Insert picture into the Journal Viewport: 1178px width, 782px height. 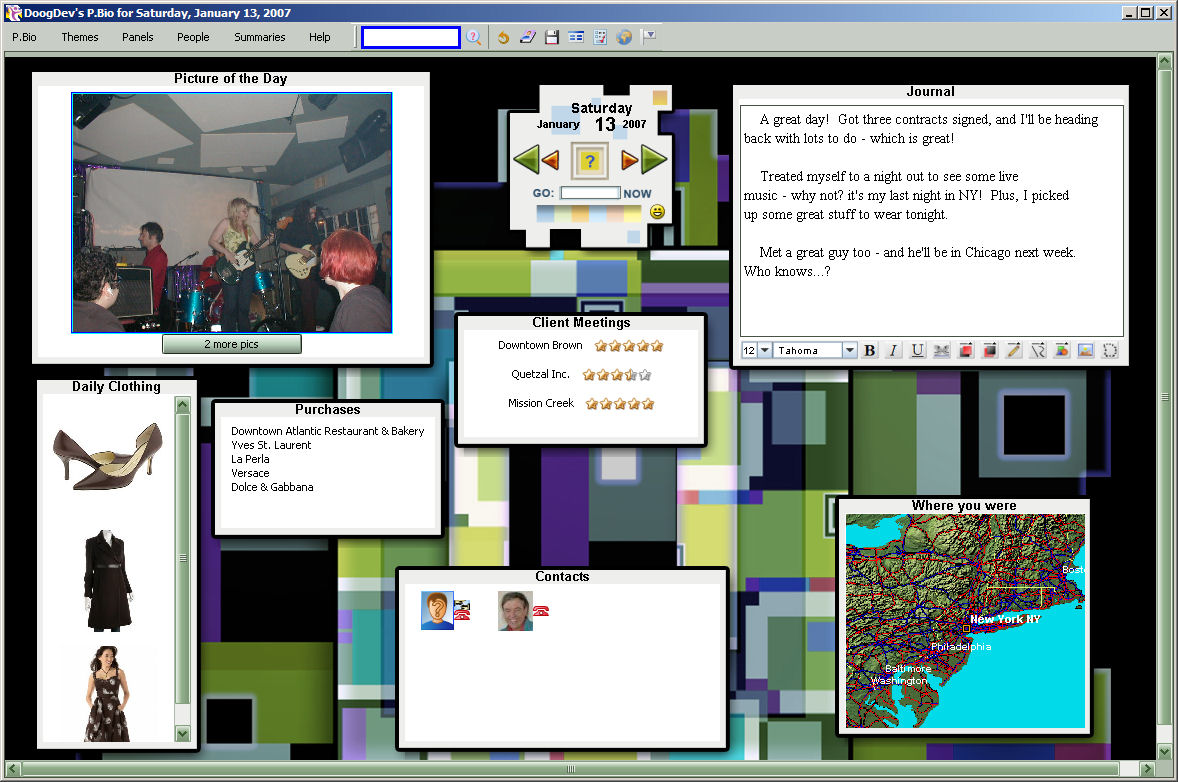click(x=1085, y=351)
